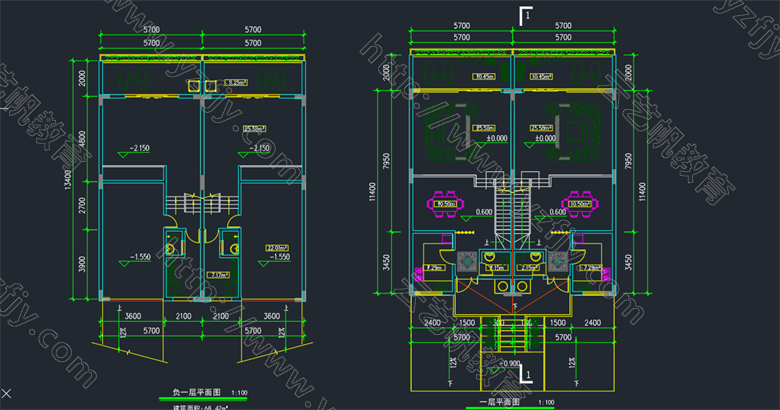This screenshot has width=780, height=410.
Task: Click 0.600 elevation in first-floor right unit
Action: [x=558, y=211]
